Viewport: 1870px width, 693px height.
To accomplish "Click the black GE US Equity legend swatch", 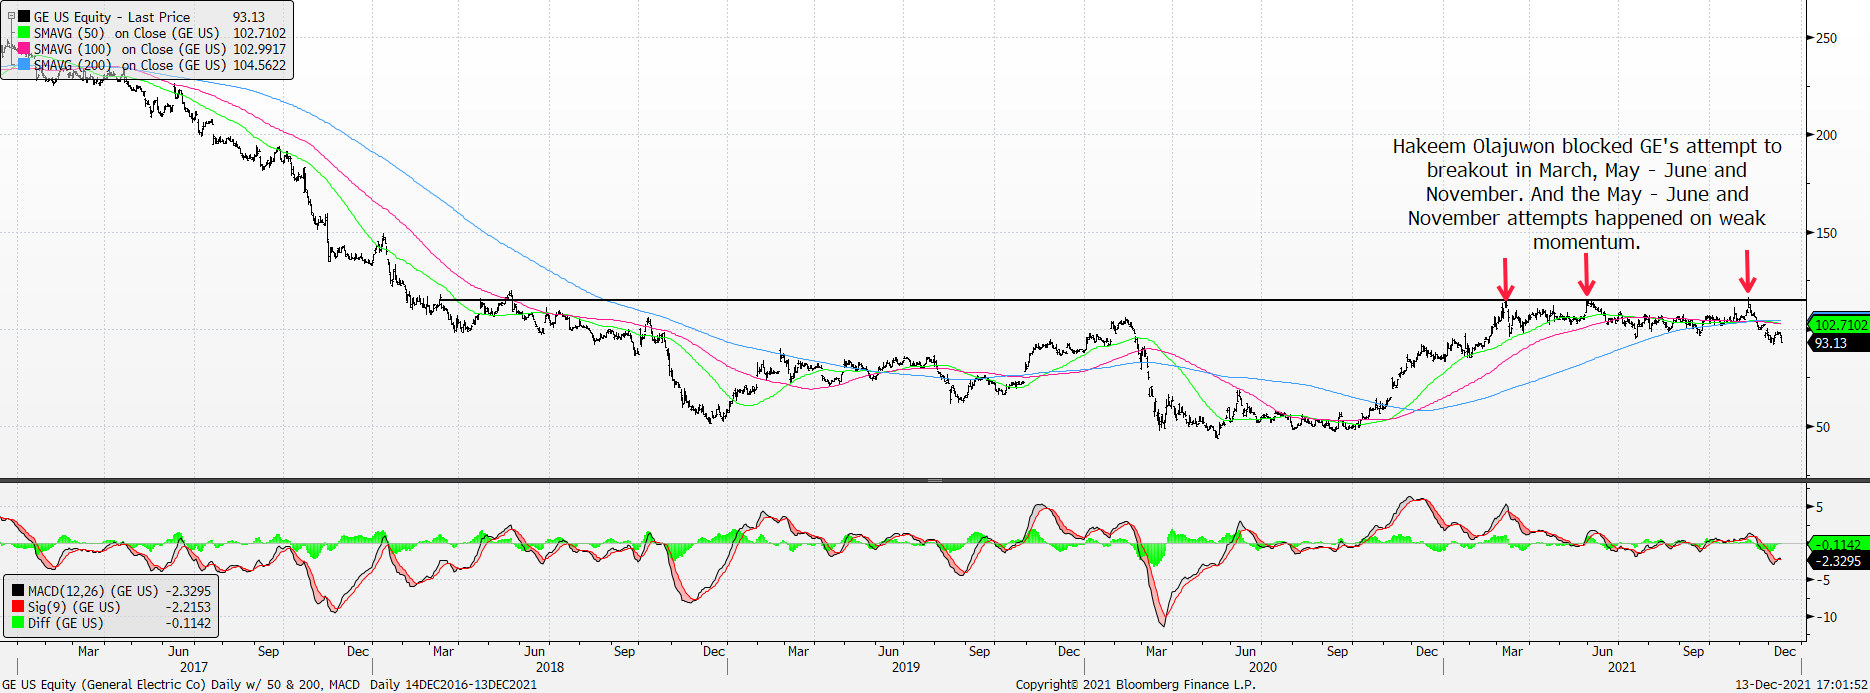I will (24, 17).
